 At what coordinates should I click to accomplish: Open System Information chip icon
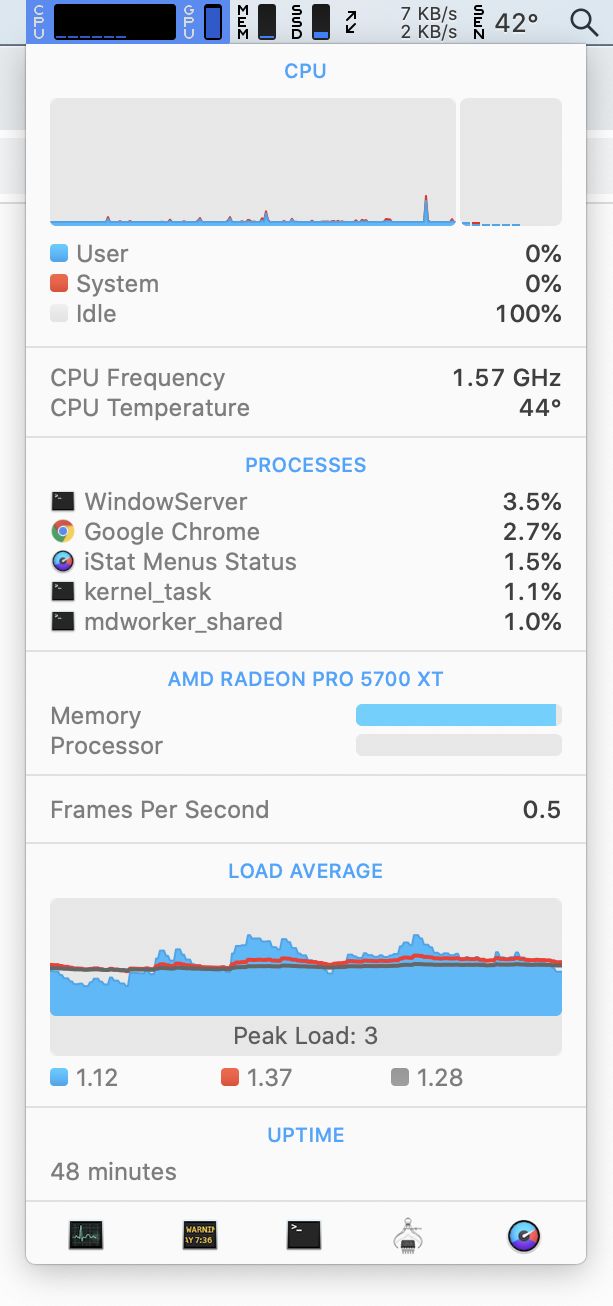407,1236
